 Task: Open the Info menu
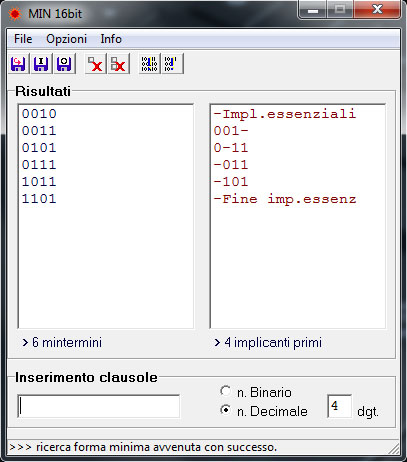tap(111, 39)
